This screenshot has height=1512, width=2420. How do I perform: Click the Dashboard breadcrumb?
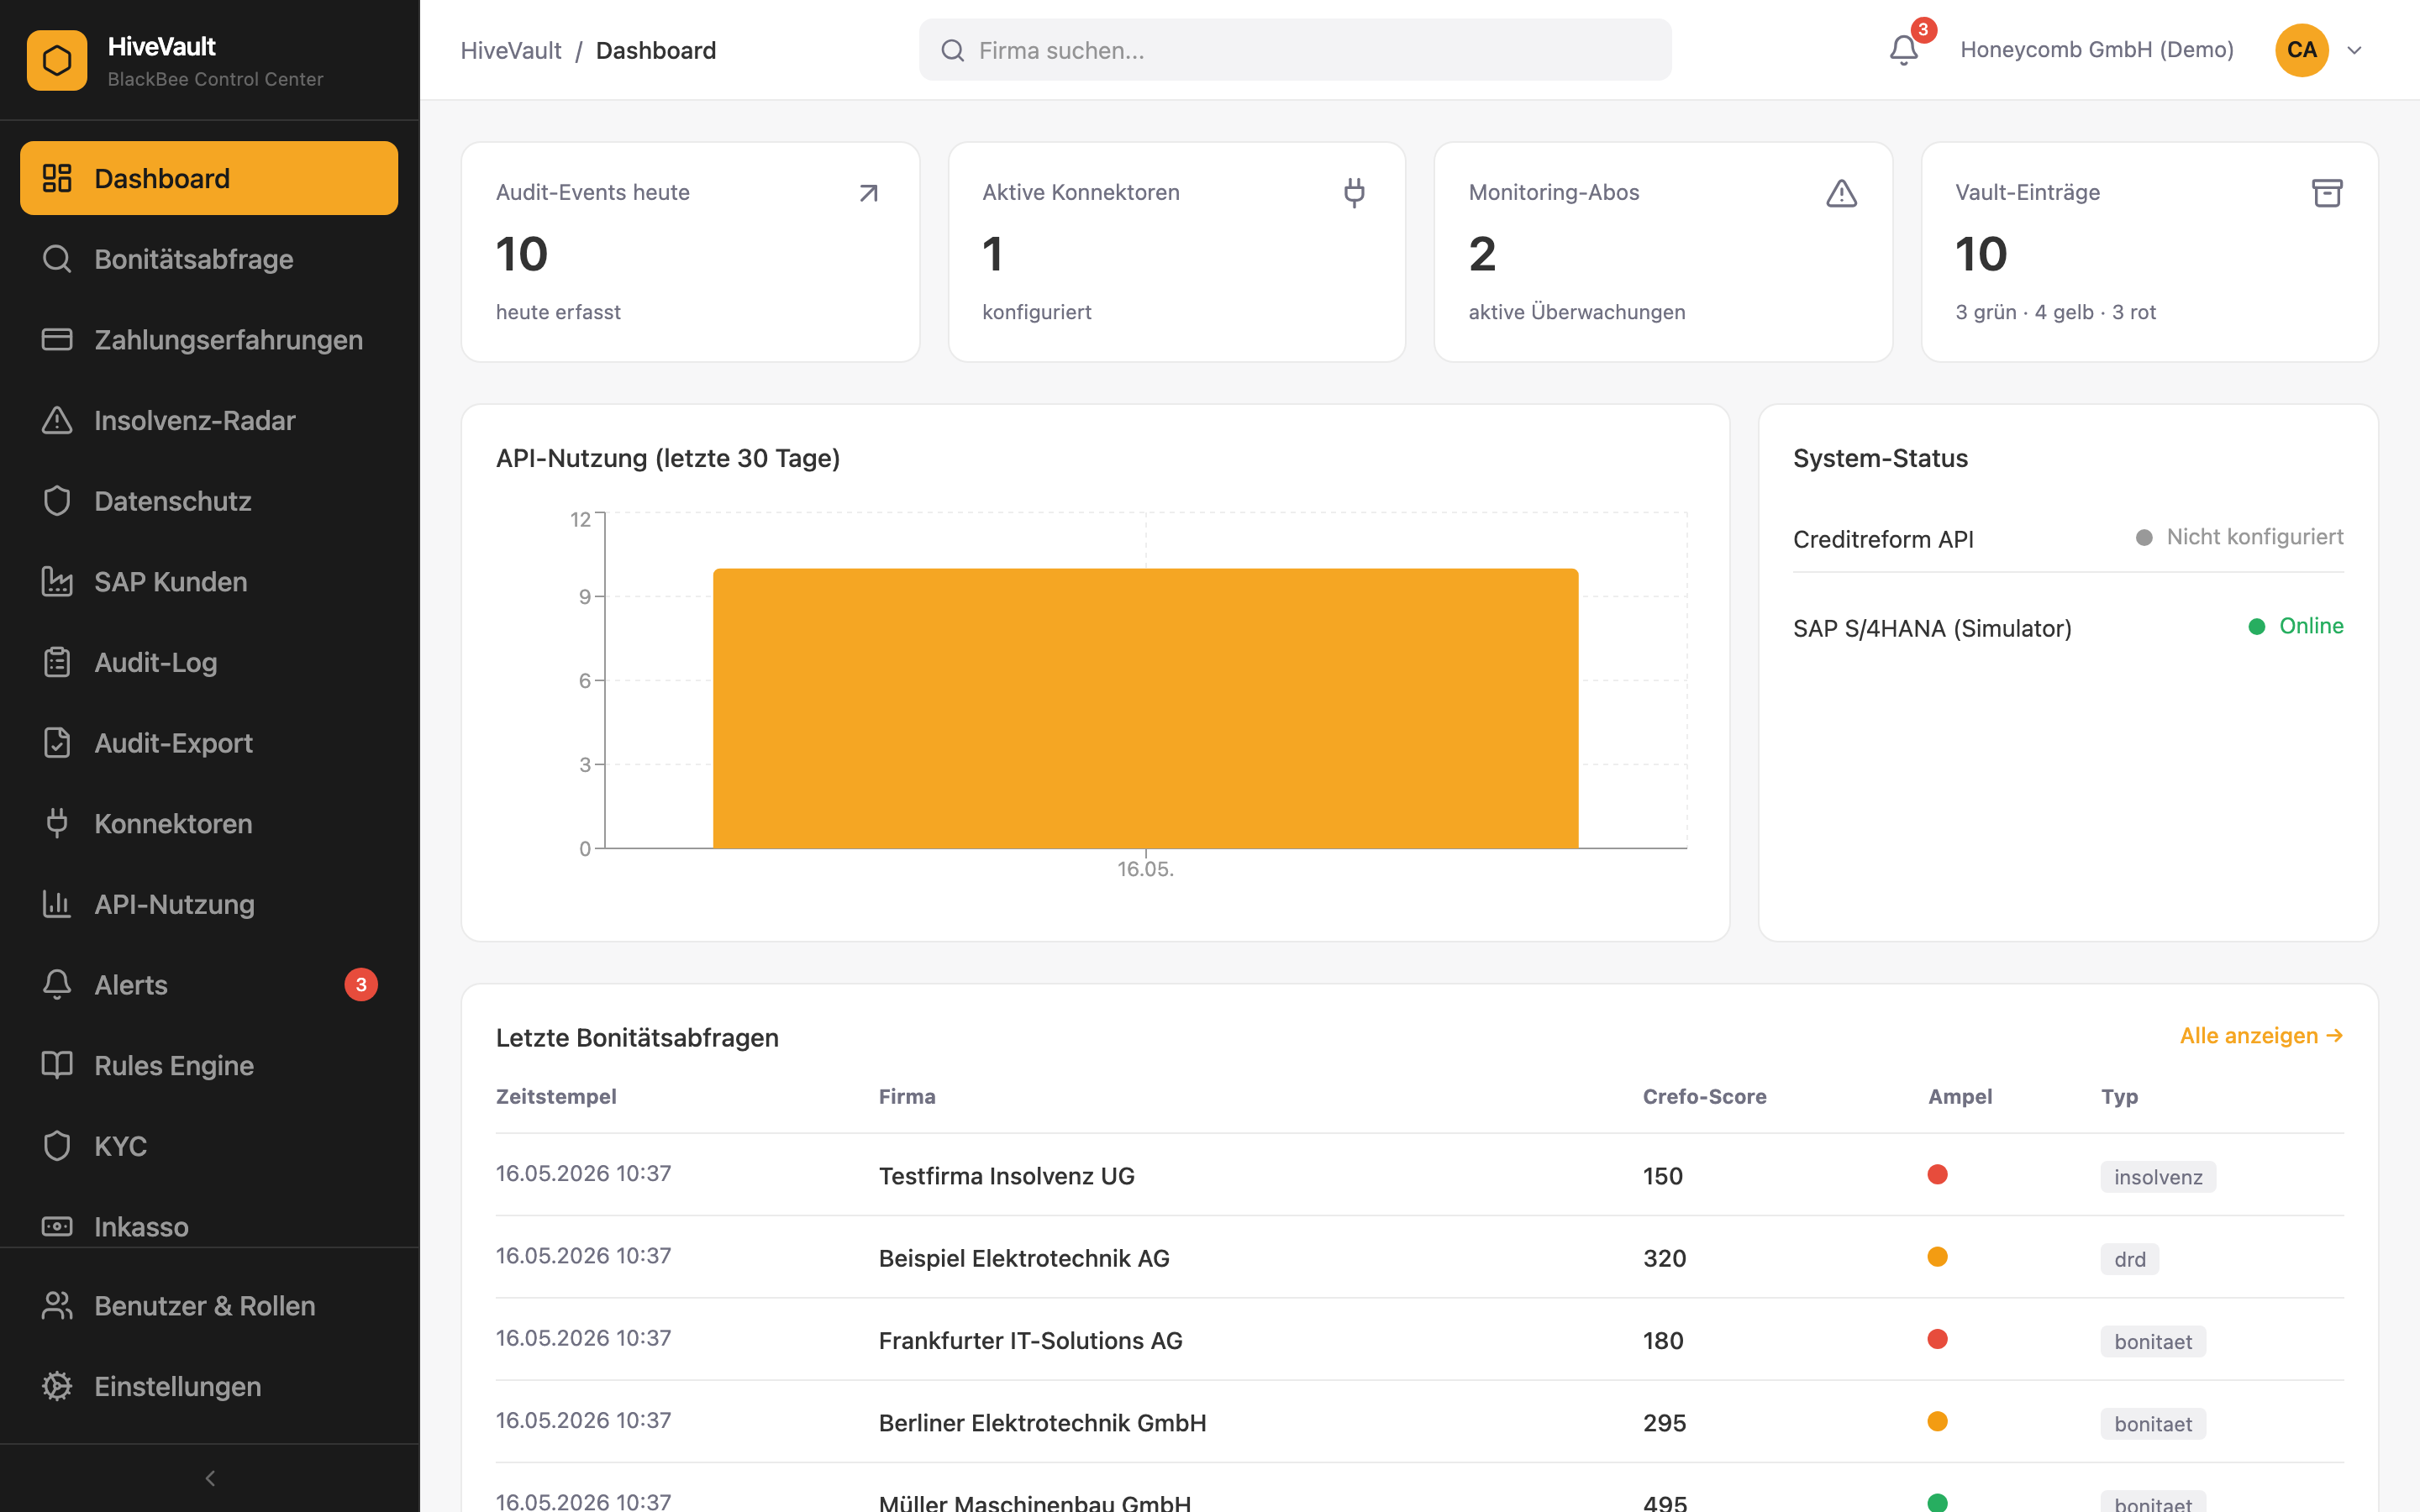(x=656, y=50)
